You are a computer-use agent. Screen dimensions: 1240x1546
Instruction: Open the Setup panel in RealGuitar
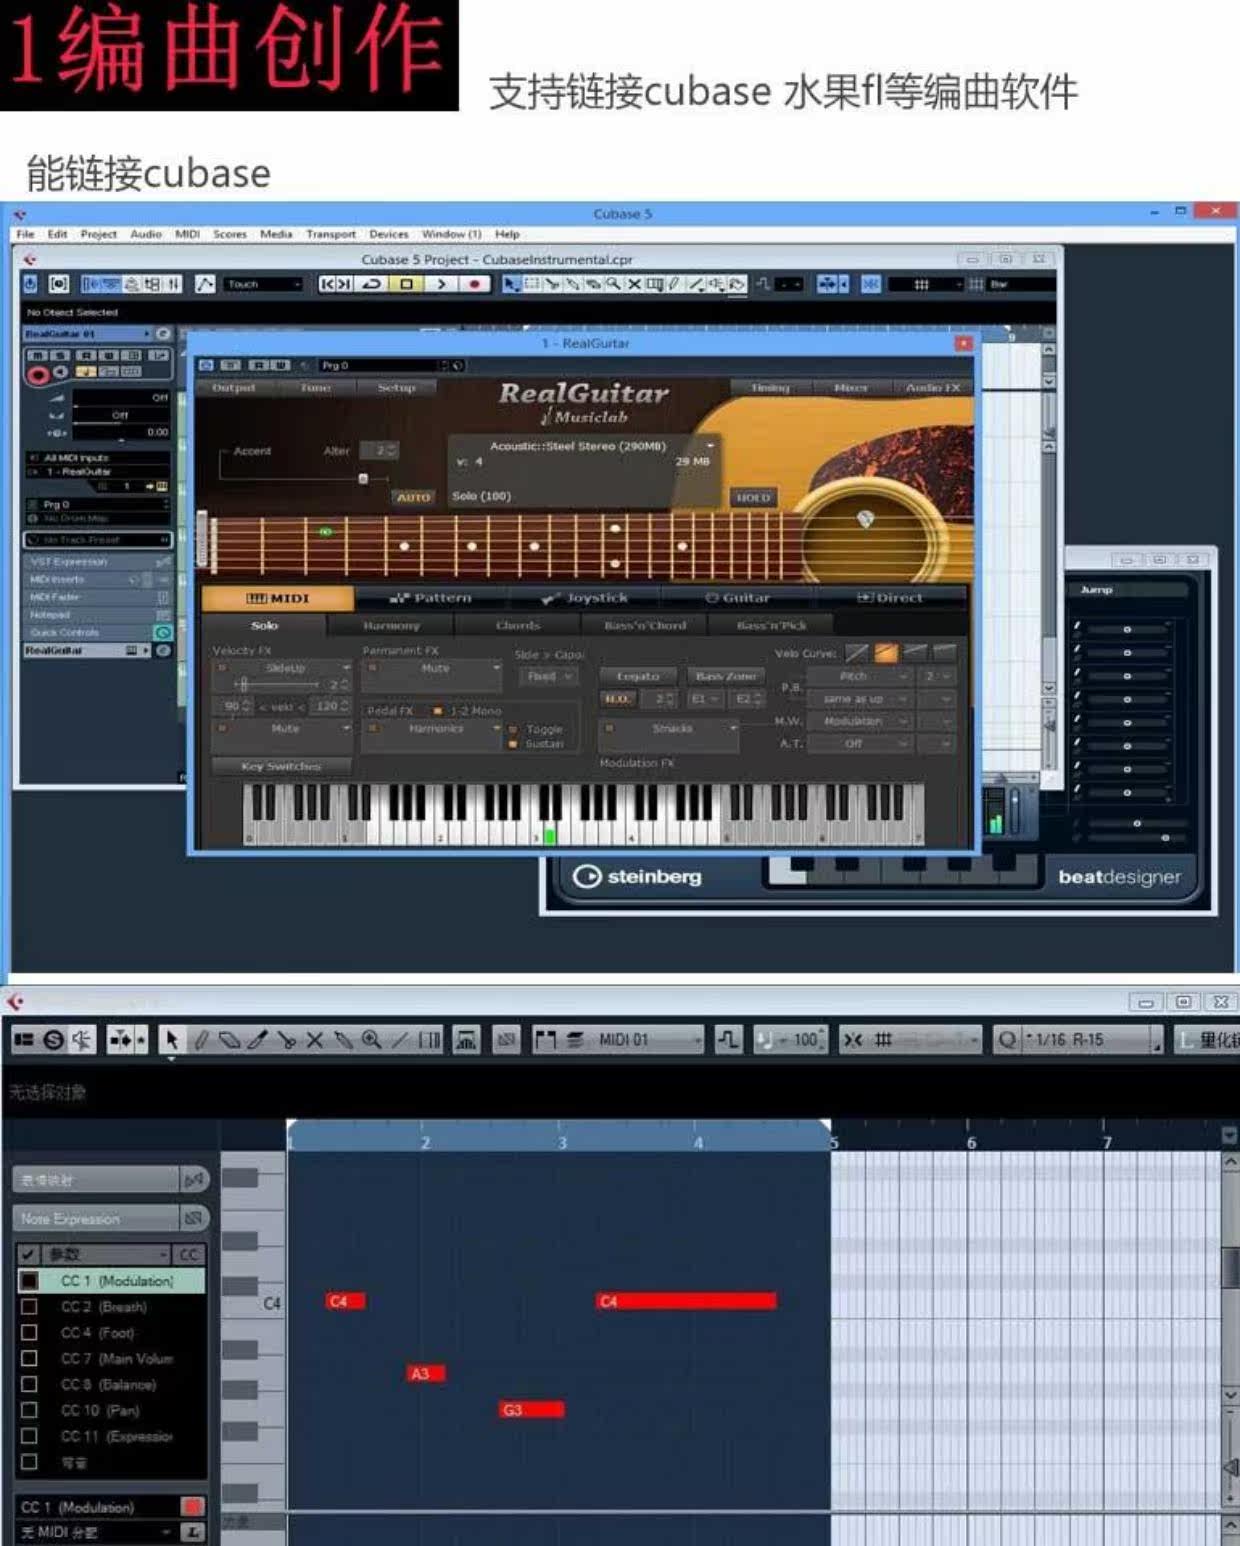[x=396, y=388]
